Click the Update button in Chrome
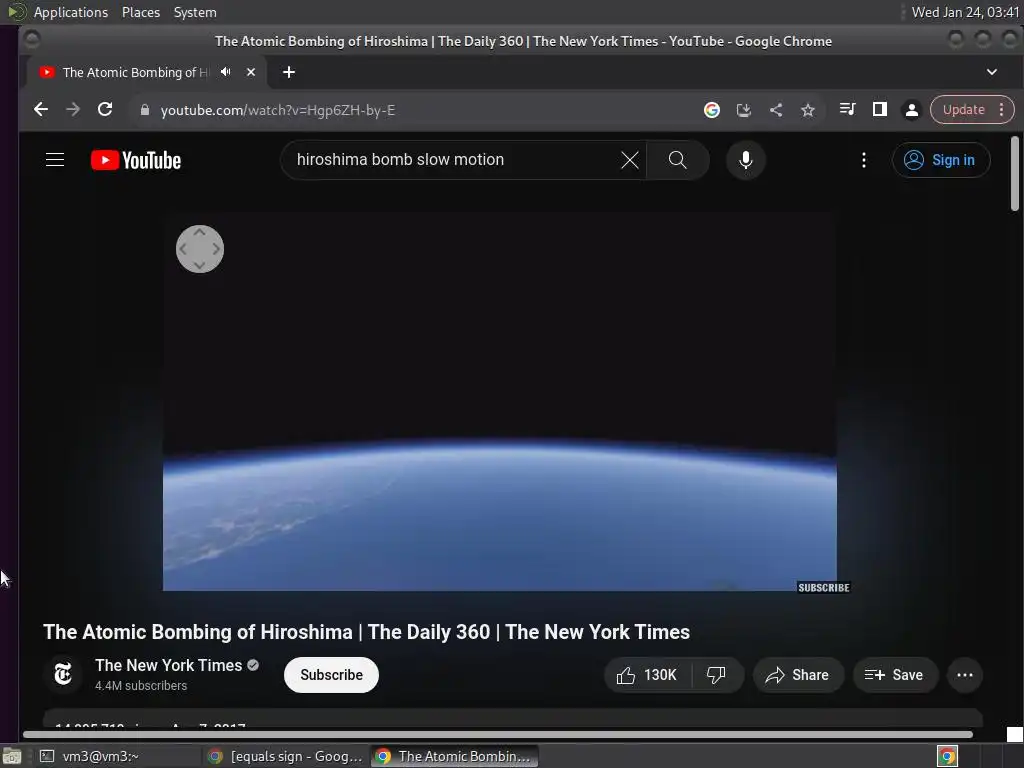Viewport: 1024px width, 768px height. [x=963, y=110]
